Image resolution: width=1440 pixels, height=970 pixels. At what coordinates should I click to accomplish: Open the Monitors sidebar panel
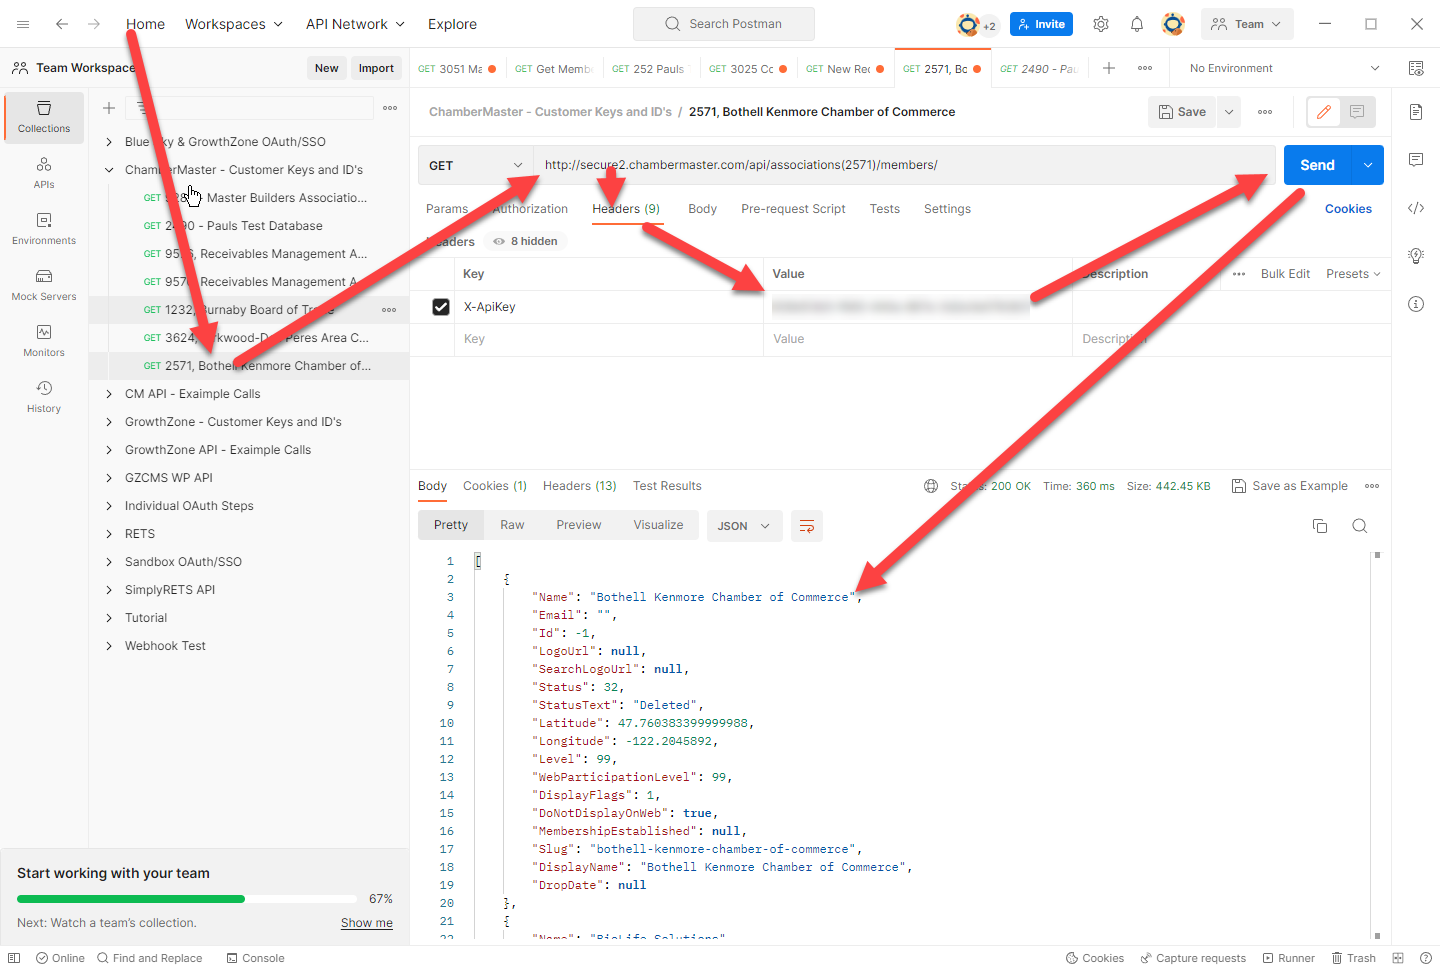44,340
